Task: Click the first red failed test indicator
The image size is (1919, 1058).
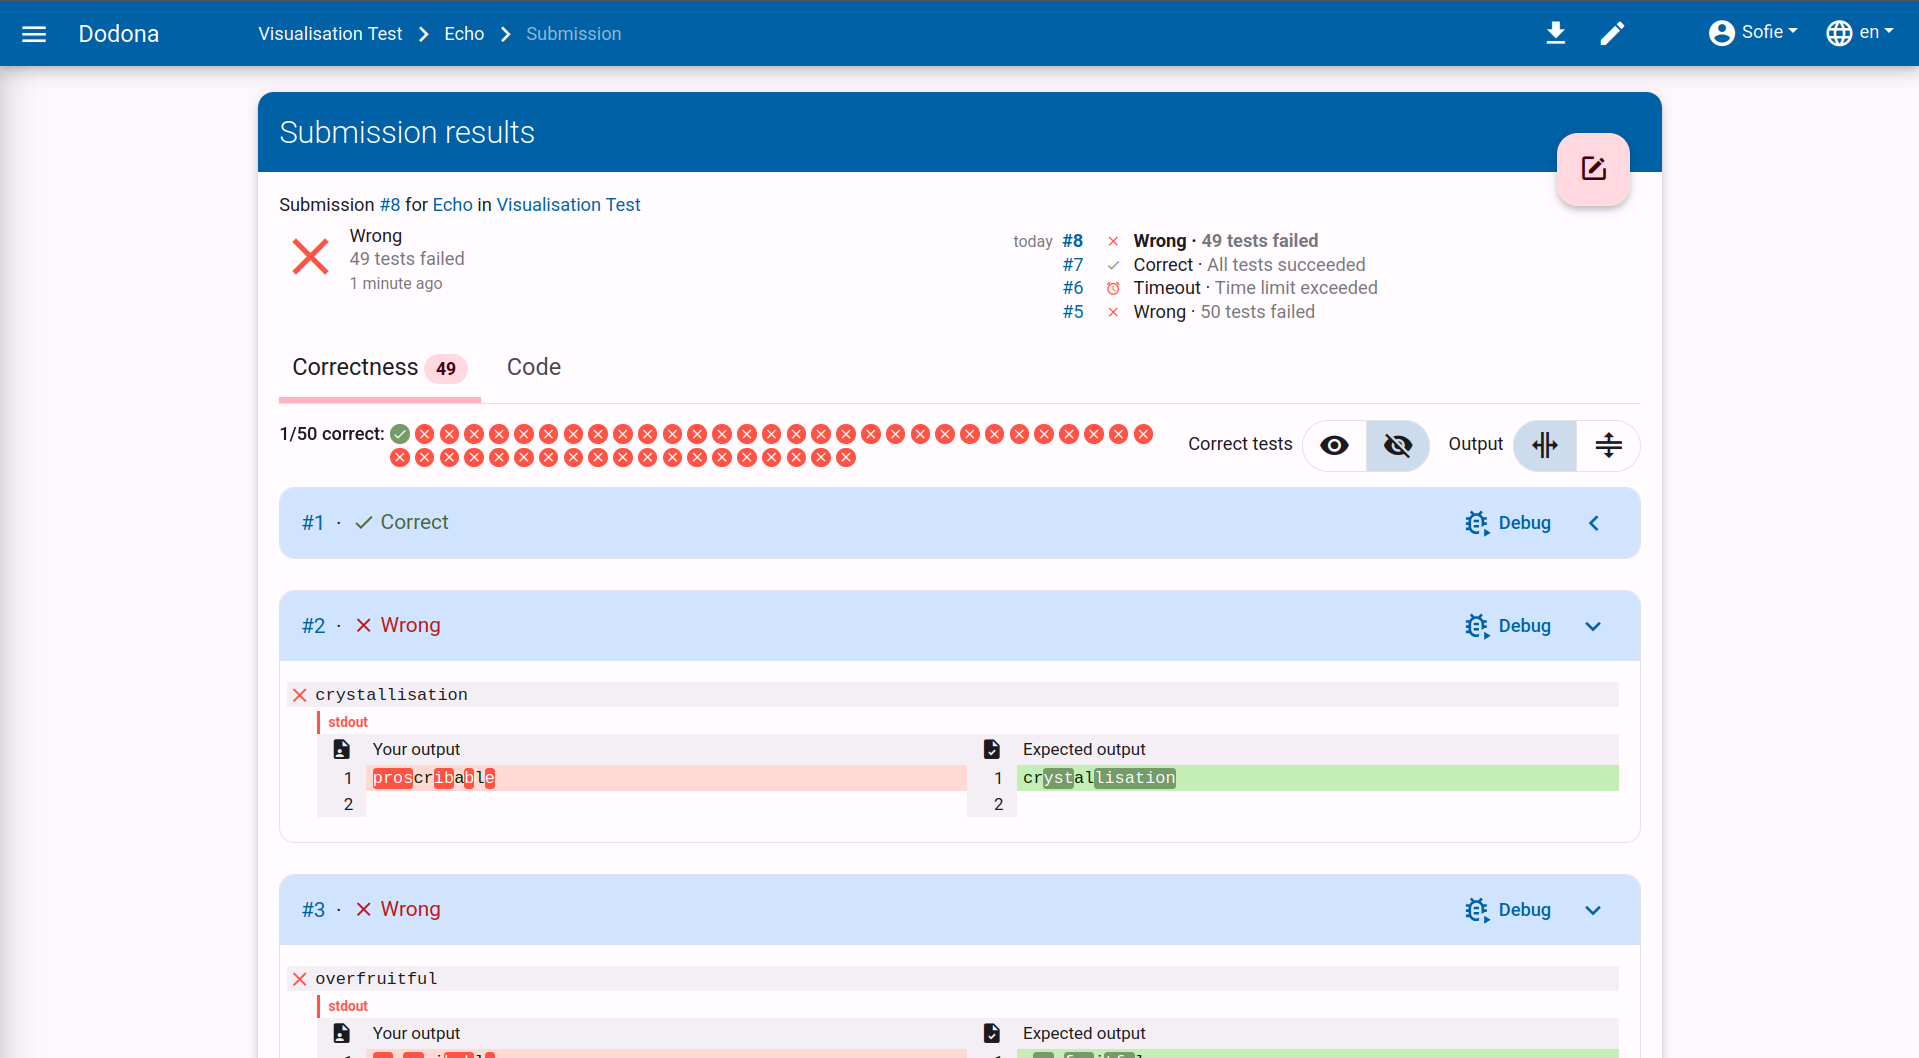Action: [x=425, y=434]
